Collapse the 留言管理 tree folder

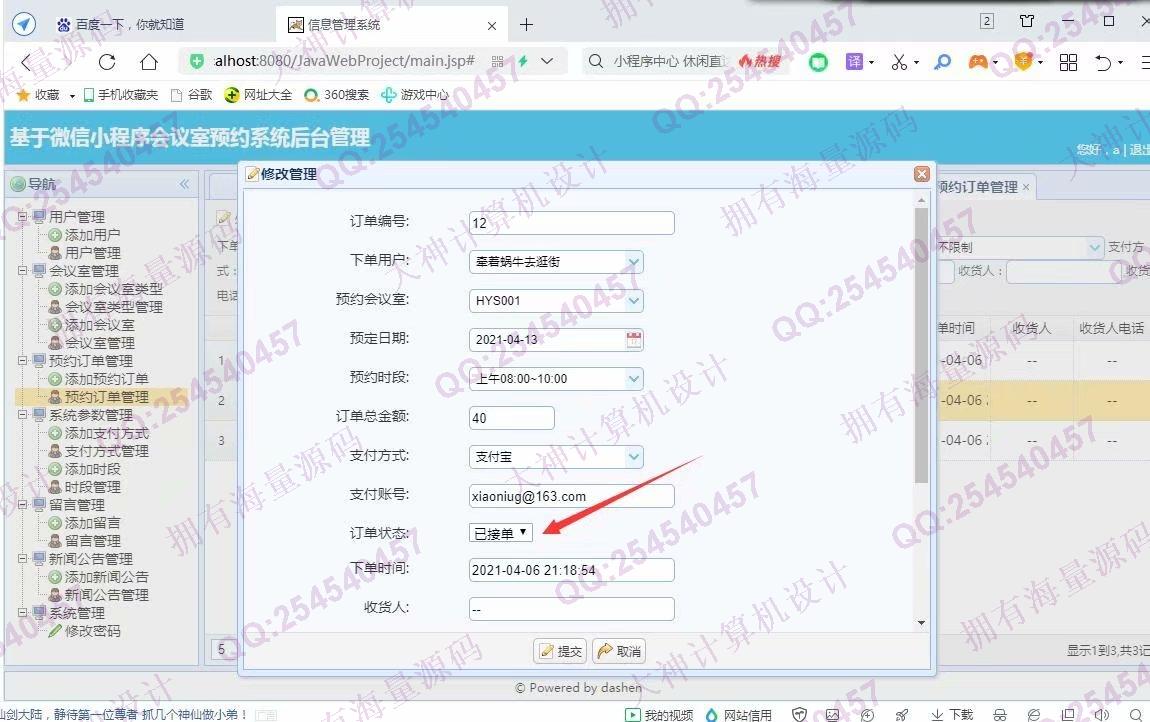coord(23,504)
